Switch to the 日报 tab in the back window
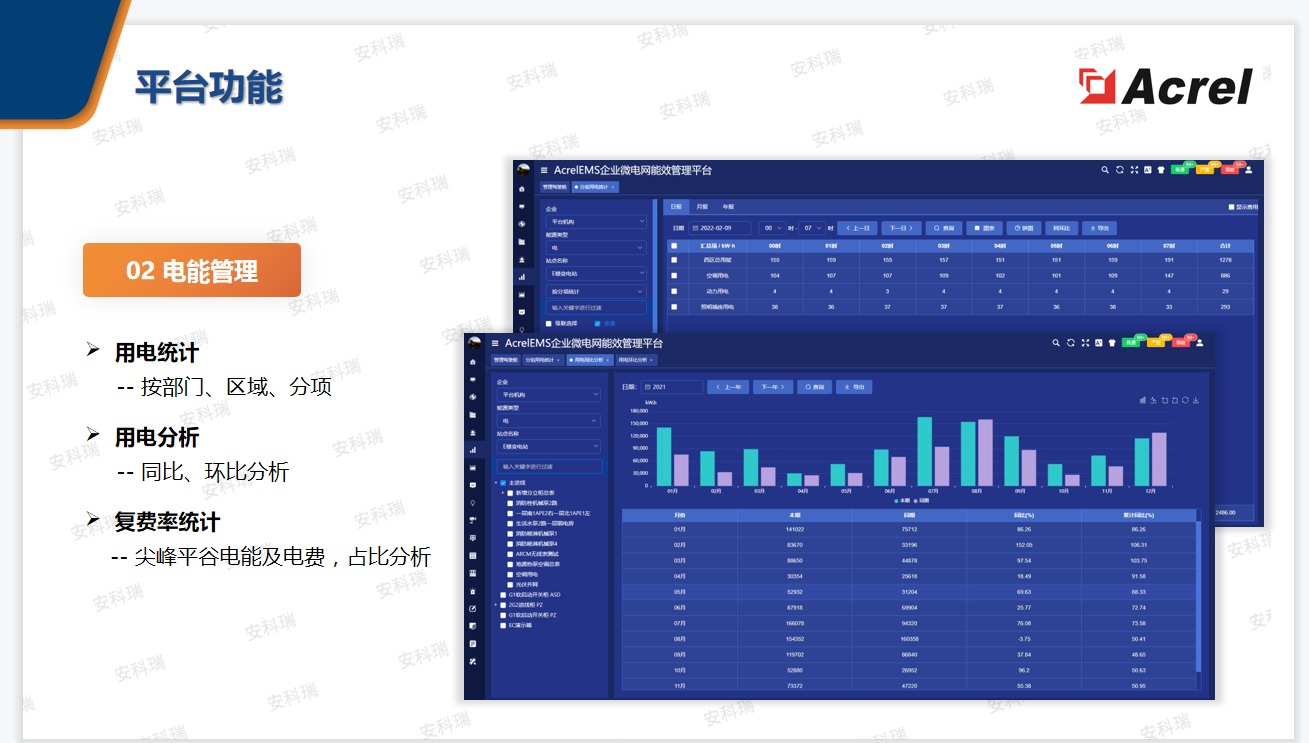Viewport: 1309px width, 743px height. pos(676,207)
